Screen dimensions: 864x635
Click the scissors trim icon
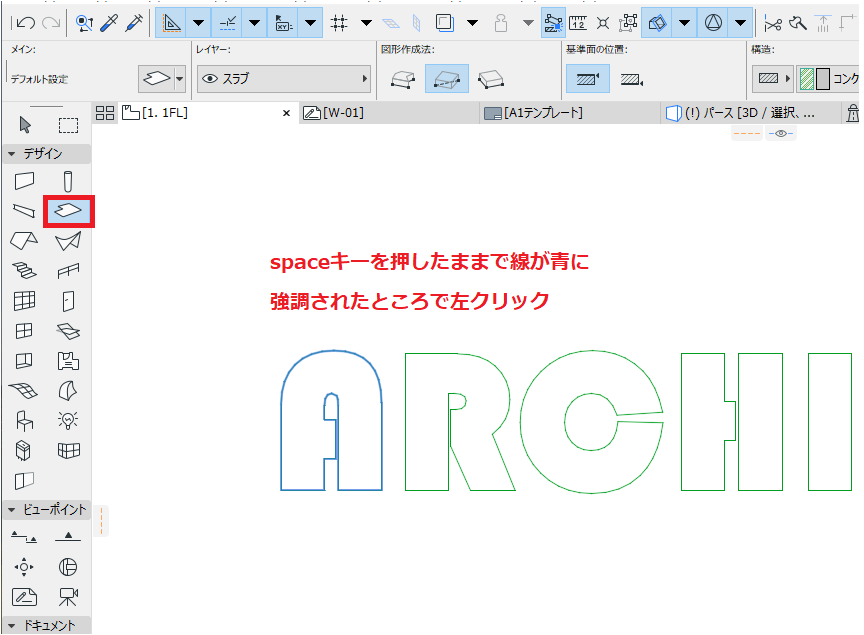click(x=773, y=23)
